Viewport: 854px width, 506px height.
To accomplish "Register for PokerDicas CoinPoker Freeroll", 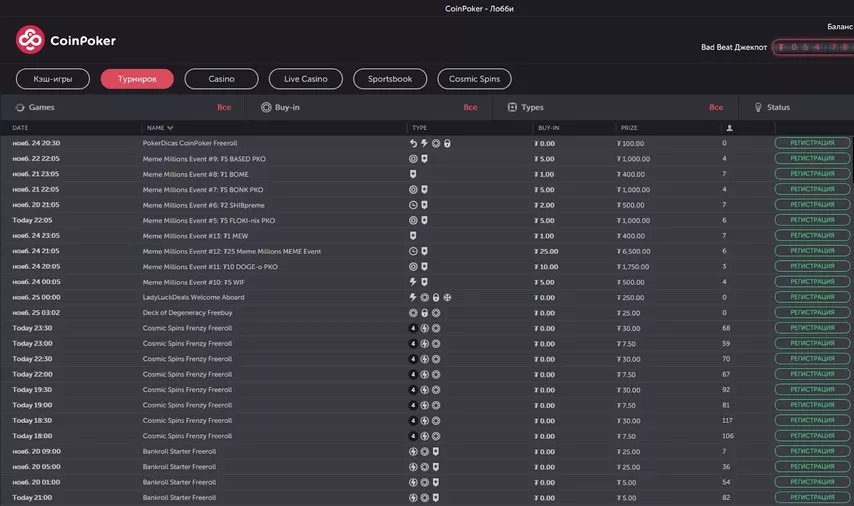I will tap(812, 143).
